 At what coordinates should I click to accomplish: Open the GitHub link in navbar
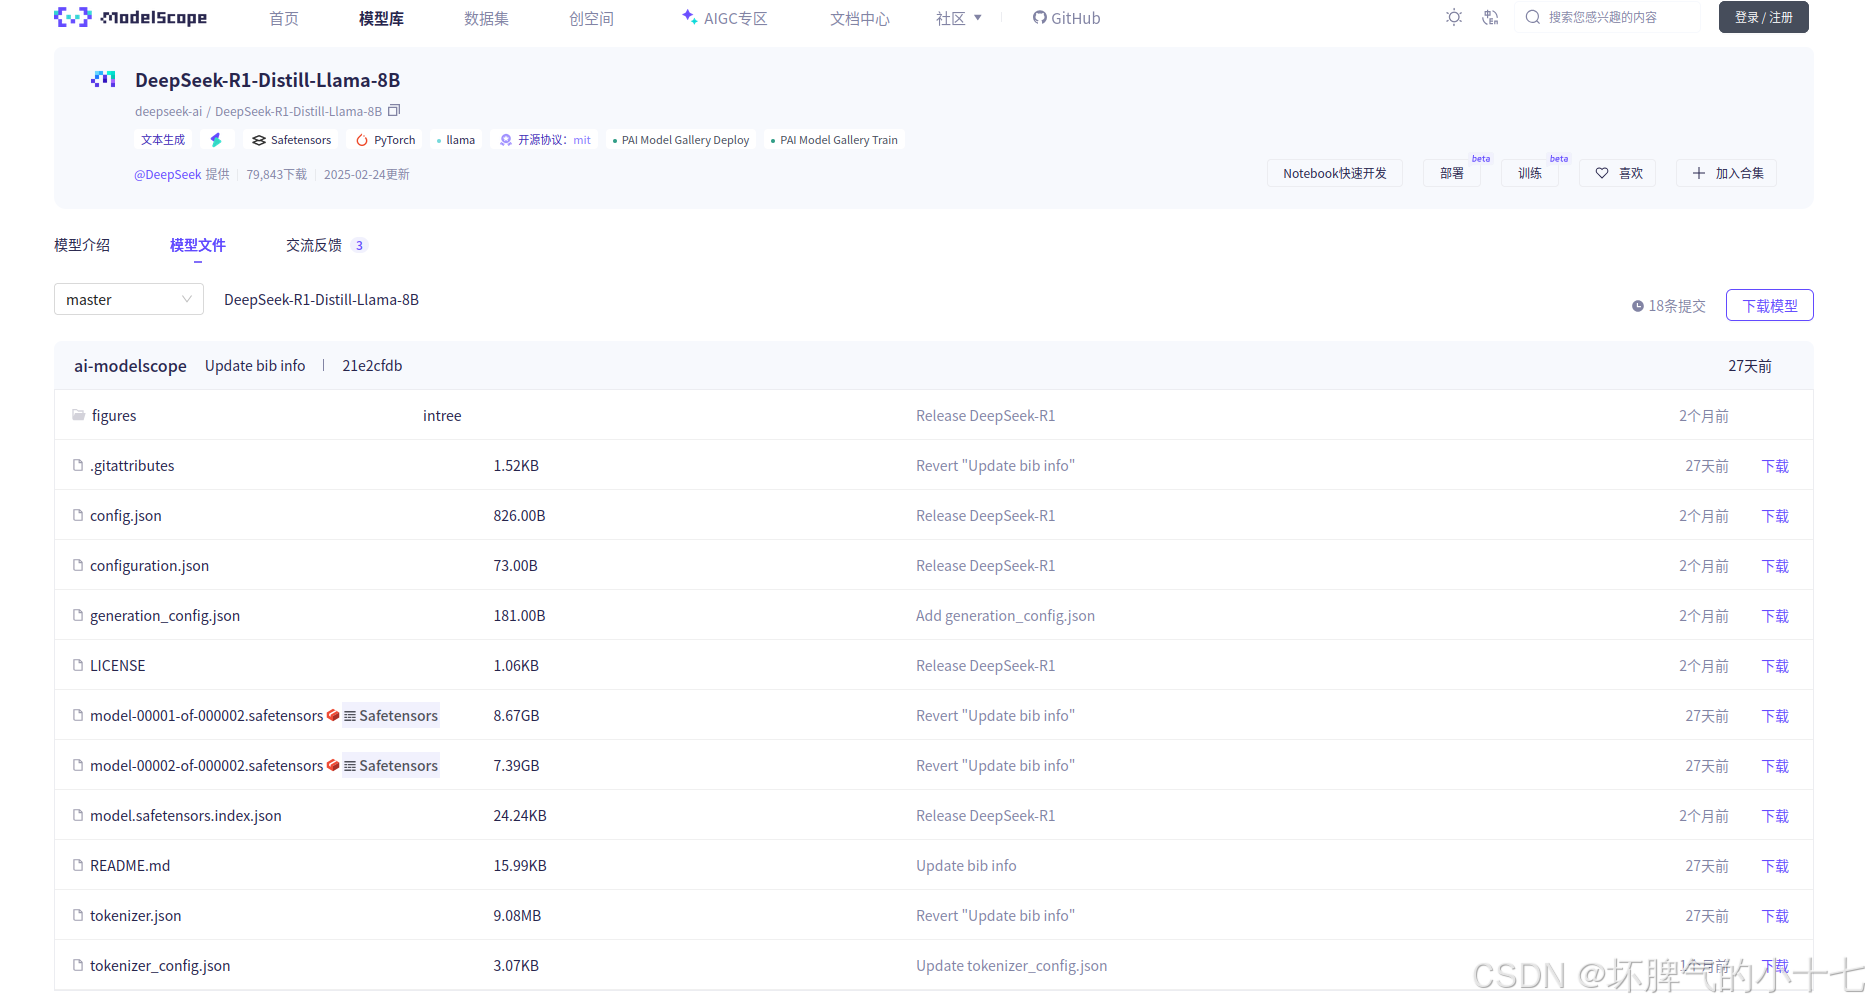point(1066,18)
